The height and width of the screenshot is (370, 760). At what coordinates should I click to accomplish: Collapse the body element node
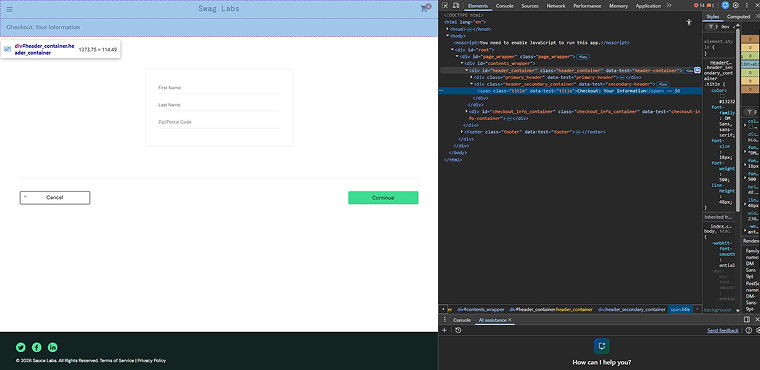coord(447,36)
